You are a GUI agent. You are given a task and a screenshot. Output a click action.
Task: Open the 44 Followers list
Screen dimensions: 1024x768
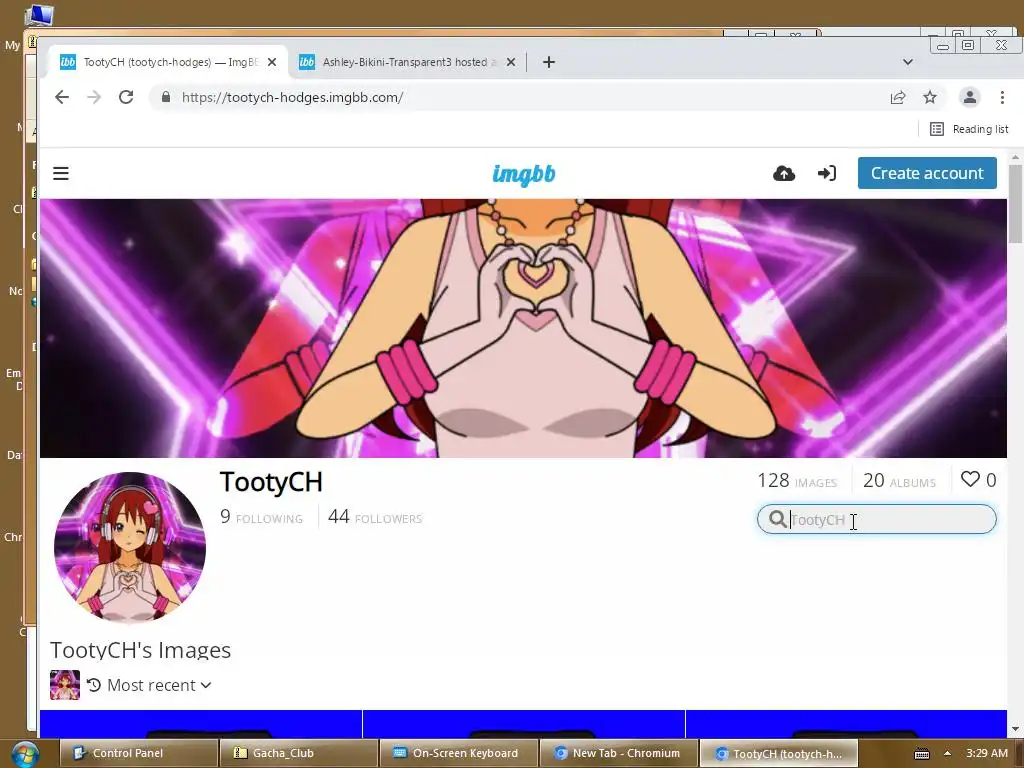(375, 517)
